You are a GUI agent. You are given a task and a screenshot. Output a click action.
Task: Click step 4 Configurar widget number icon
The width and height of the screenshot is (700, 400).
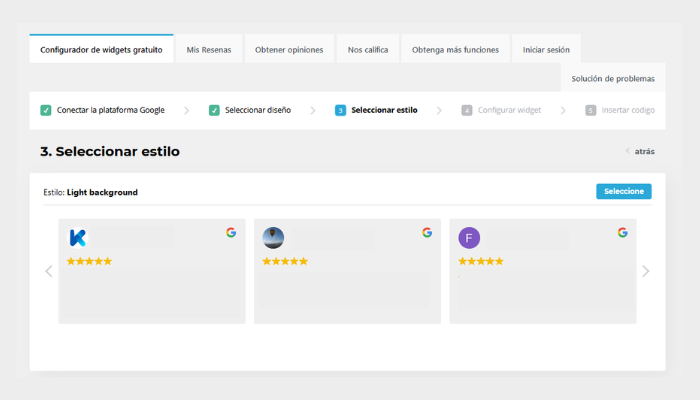tap(467, 110)
